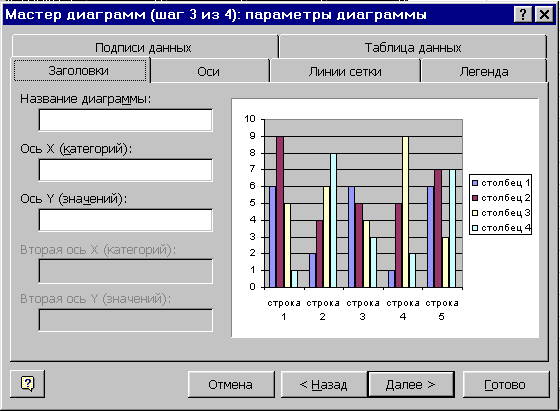Click the столбец 4 legend label
The image size is (560, 411).
506,228
